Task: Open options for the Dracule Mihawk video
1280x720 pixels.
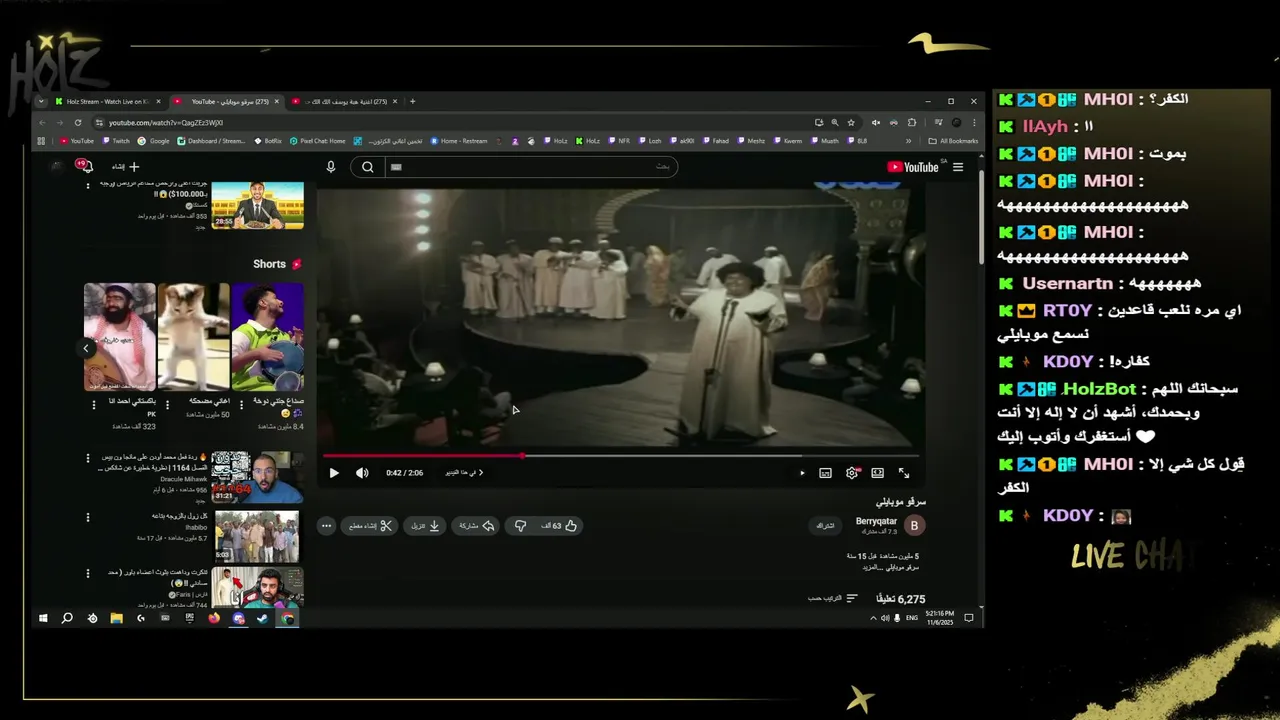Action: coord(88,460)
